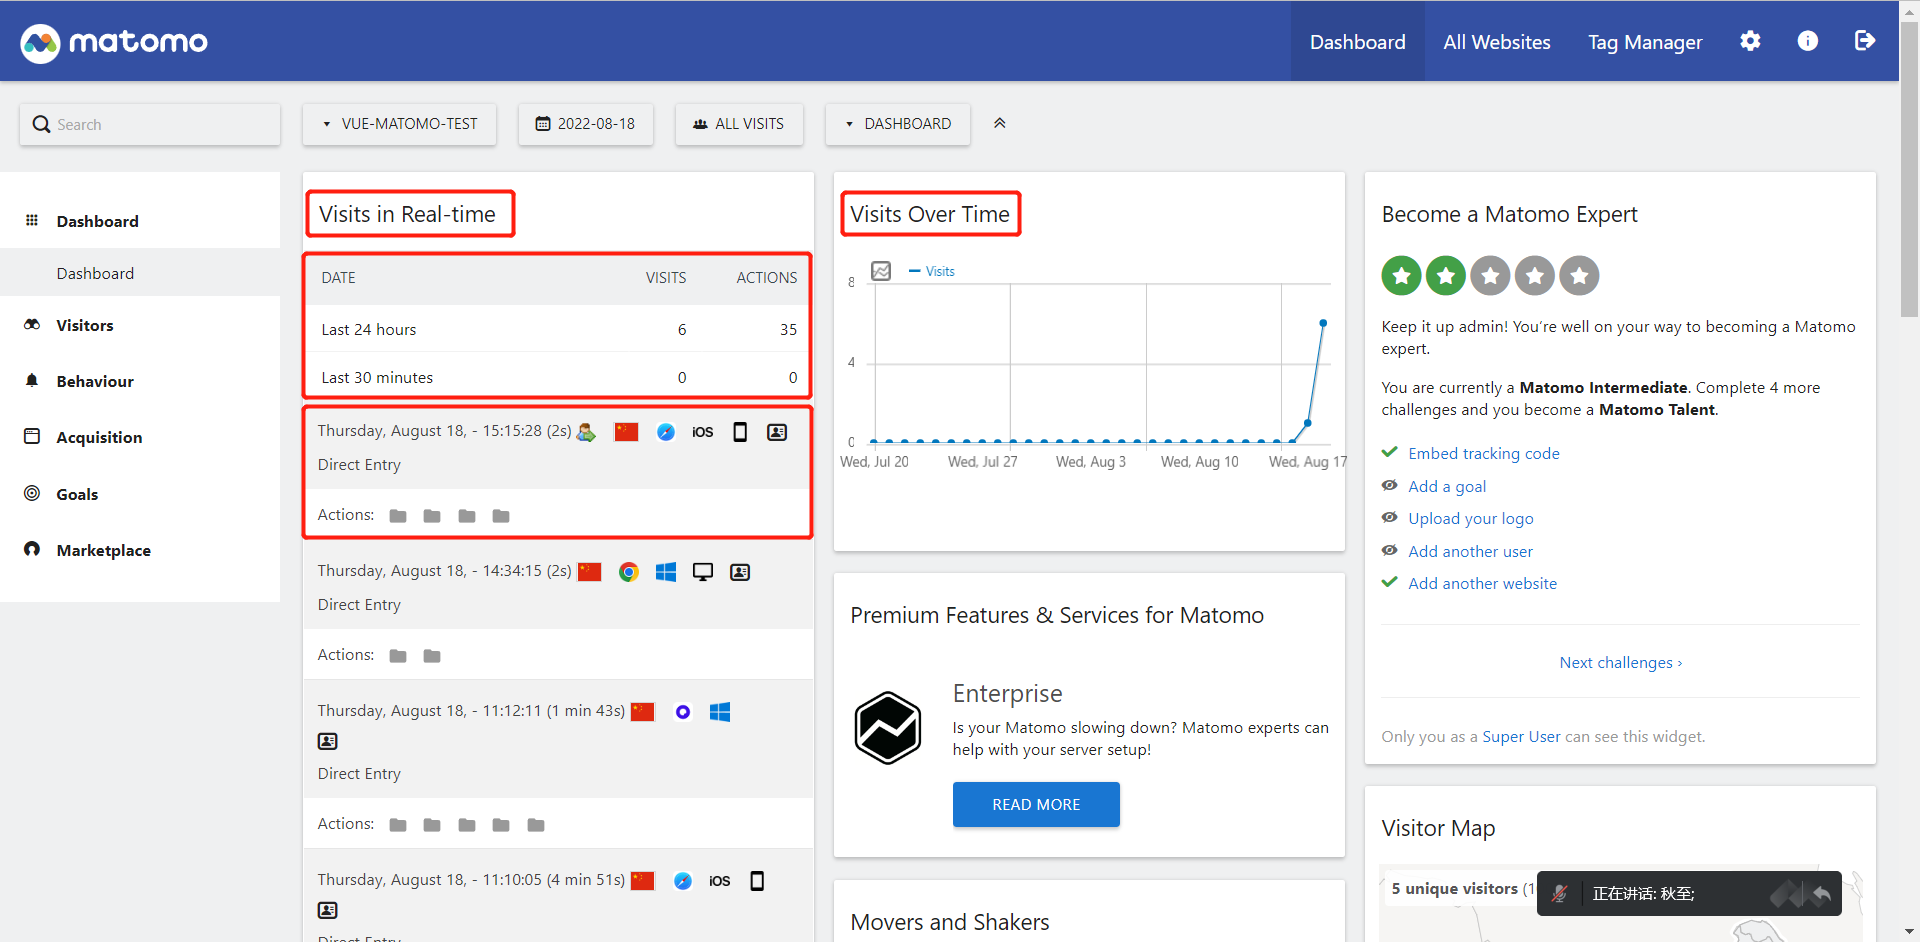Open the Administration settings gear icon
The image size is (1920, 942).
(1750, 41)
